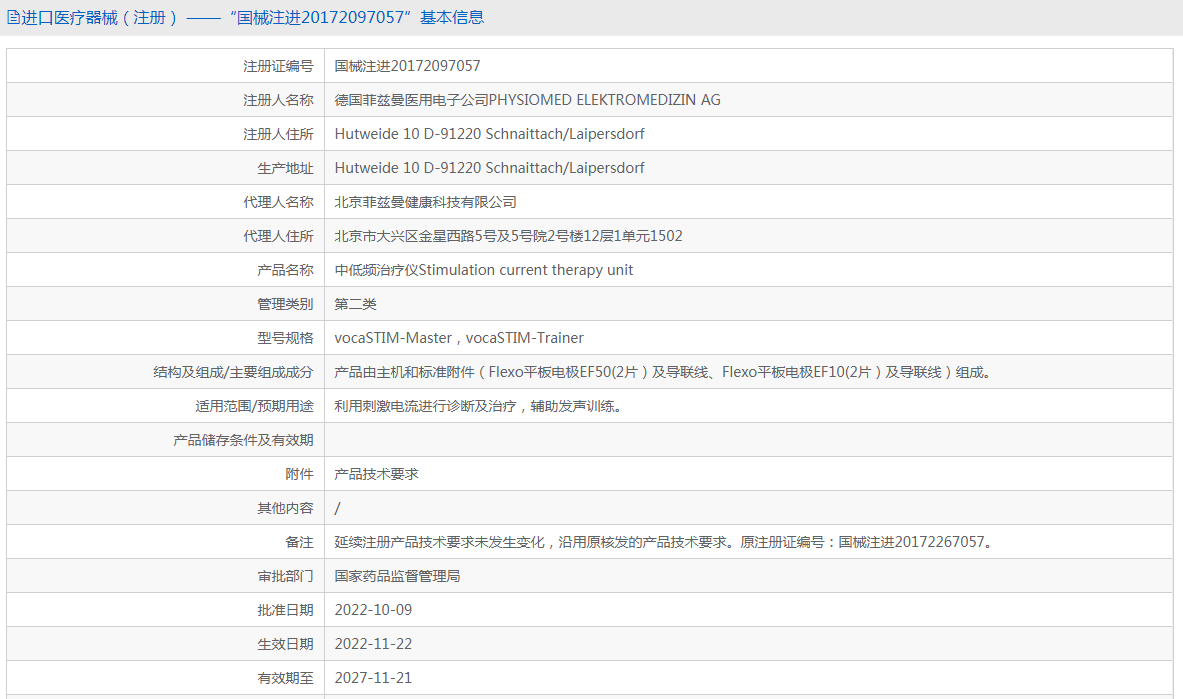This screenshot has width=1183, height=699.
Task: Click the 生产地址 label
Action: [285, 168]
